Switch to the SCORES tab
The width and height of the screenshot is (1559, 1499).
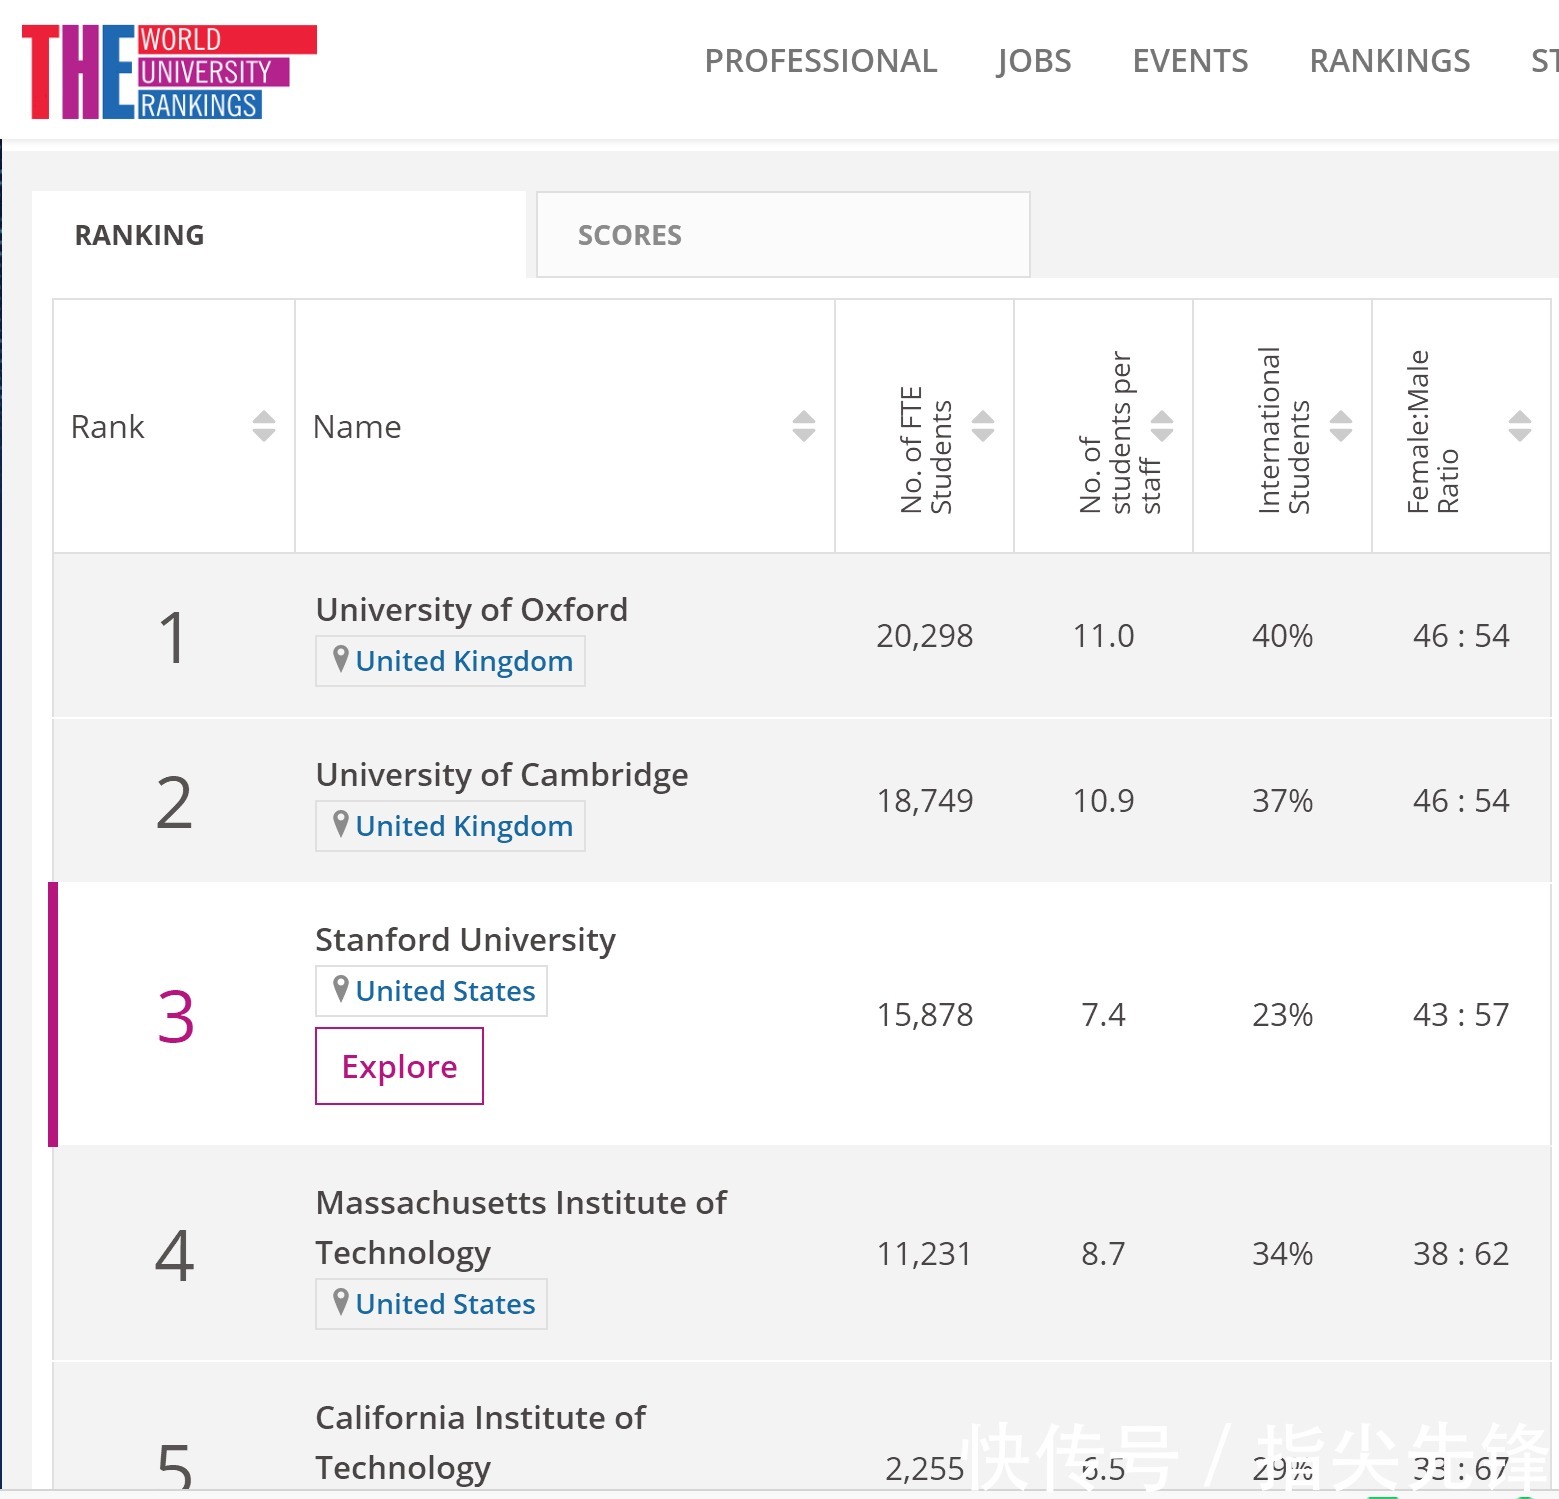point(783,235)
